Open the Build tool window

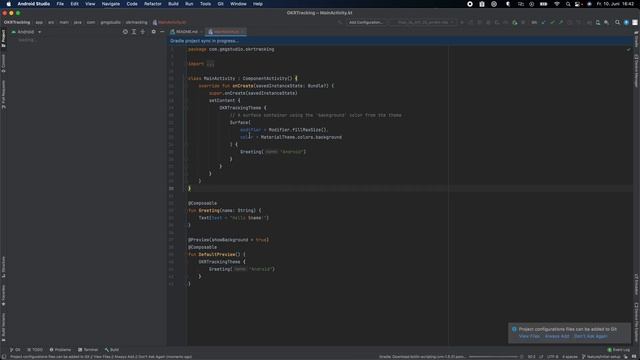point(111,350)
